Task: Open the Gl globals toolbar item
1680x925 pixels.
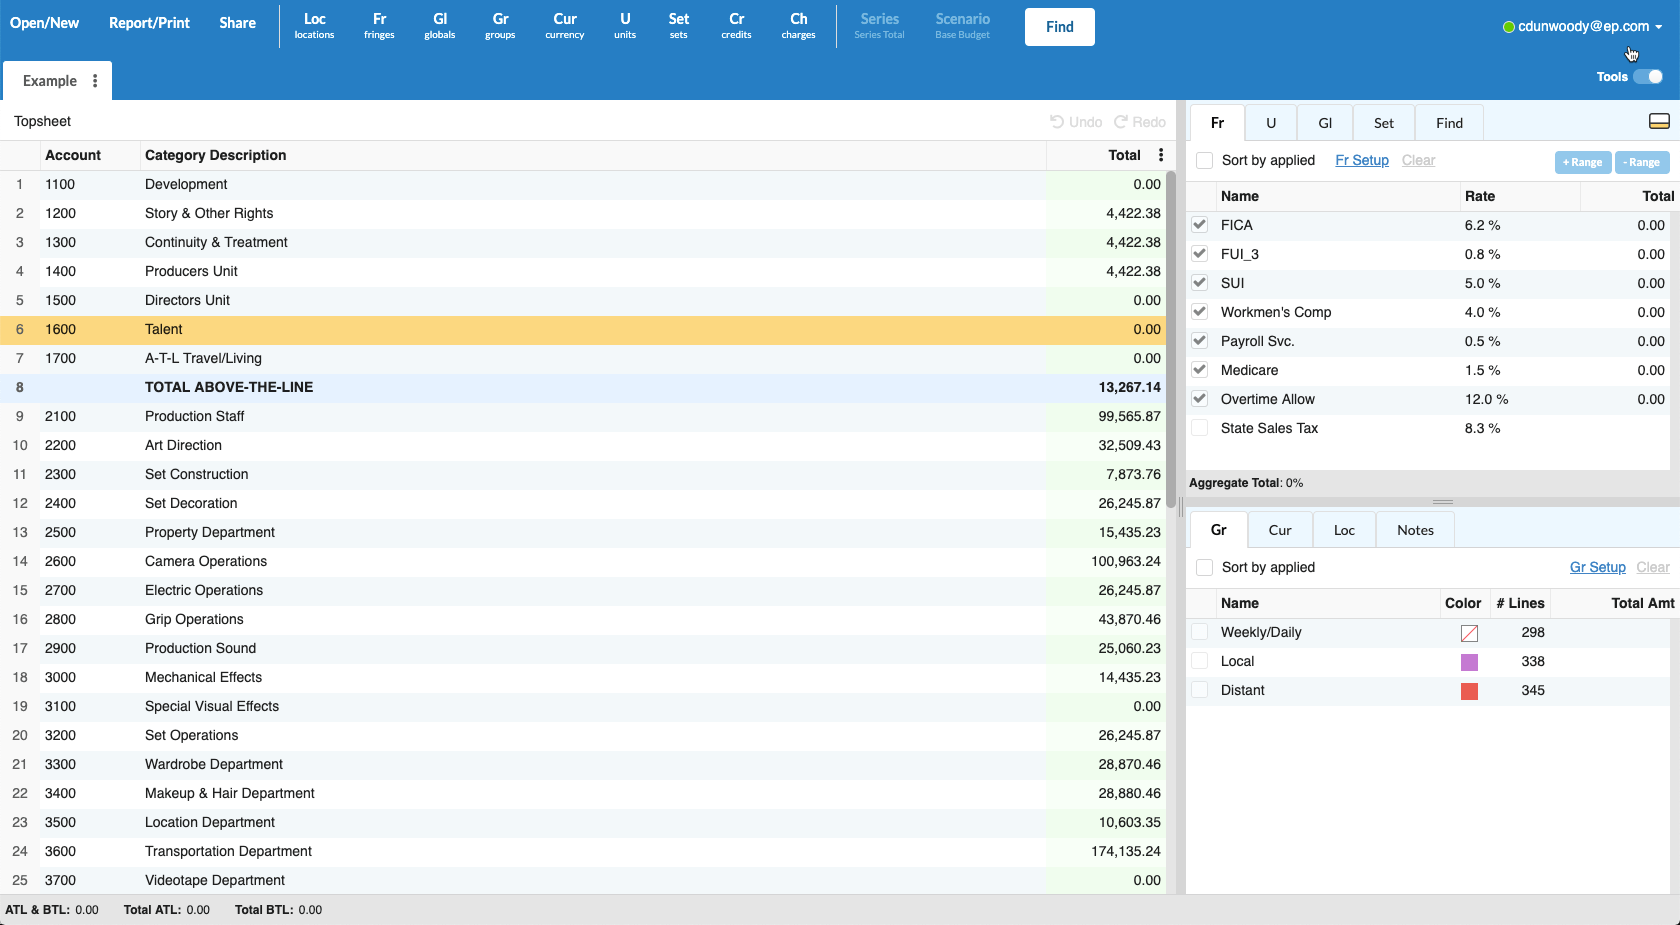Action: [x=440, y=26]
